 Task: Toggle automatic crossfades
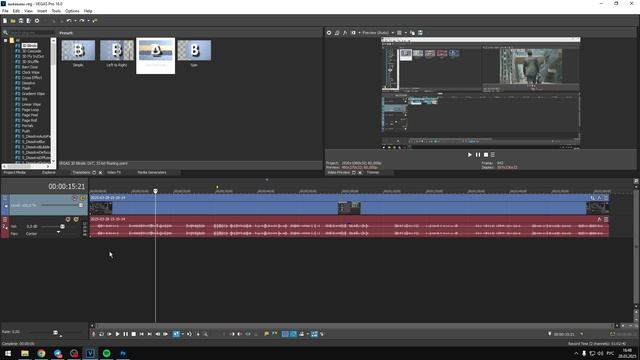tap(293, 334)
